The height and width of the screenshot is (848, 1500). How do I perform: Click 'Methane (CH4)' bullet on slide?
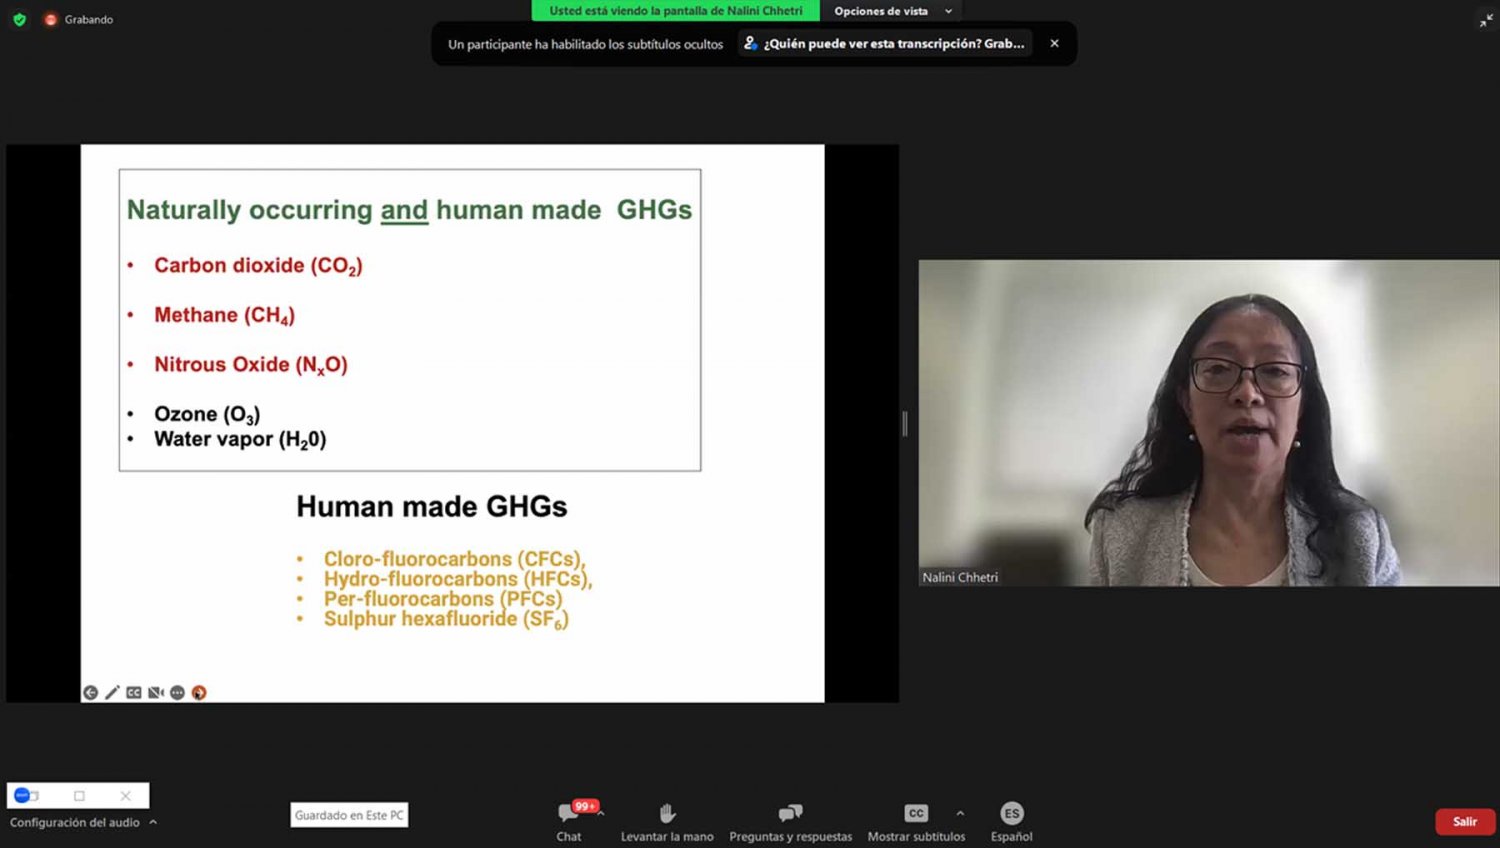pyautogui.click(x=224, y=315)
